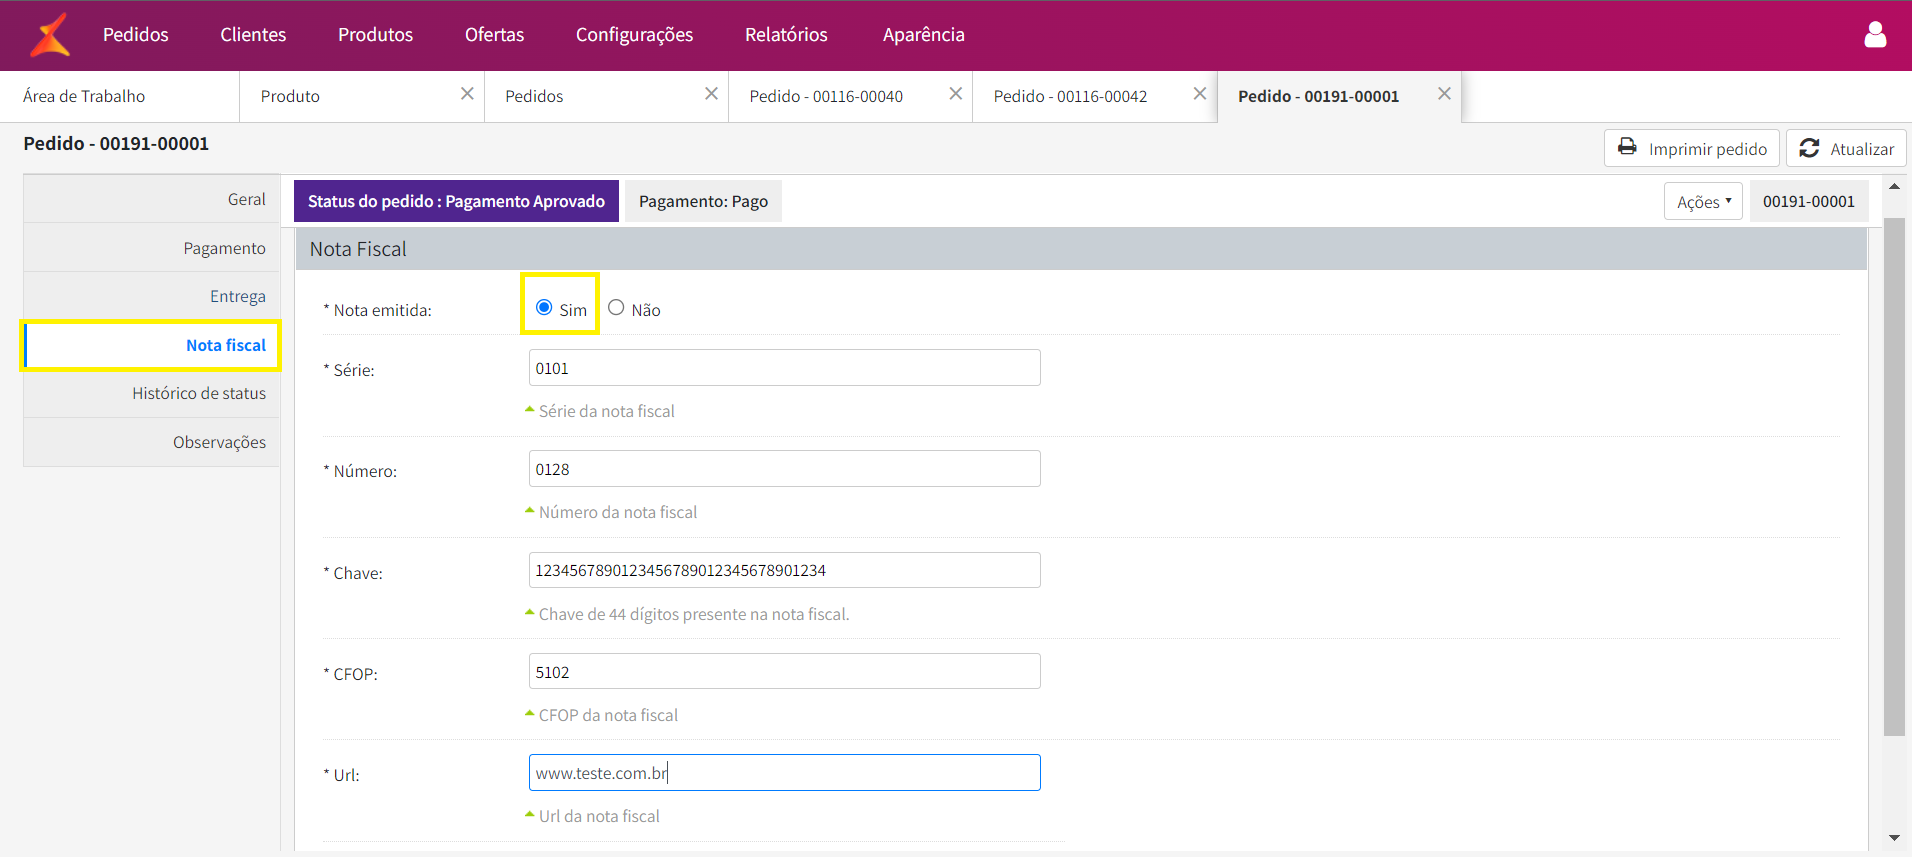Close the Pedido - 00191-00001 tab
This screenshot has height=857, width=1912.
[1444, 94]
